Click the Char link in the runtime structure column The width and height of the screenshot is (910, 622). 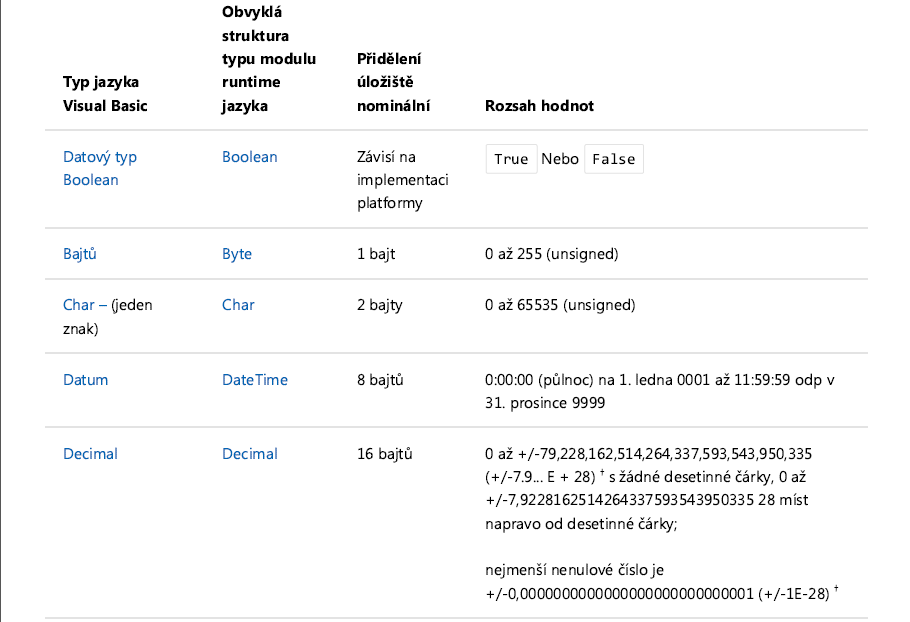pyautogui.click(x=238, y=305)
